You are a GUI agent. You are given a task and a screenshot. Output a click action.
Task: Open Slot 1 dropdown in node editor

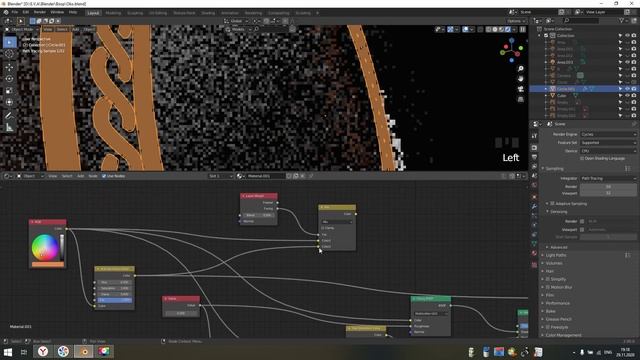220,176
